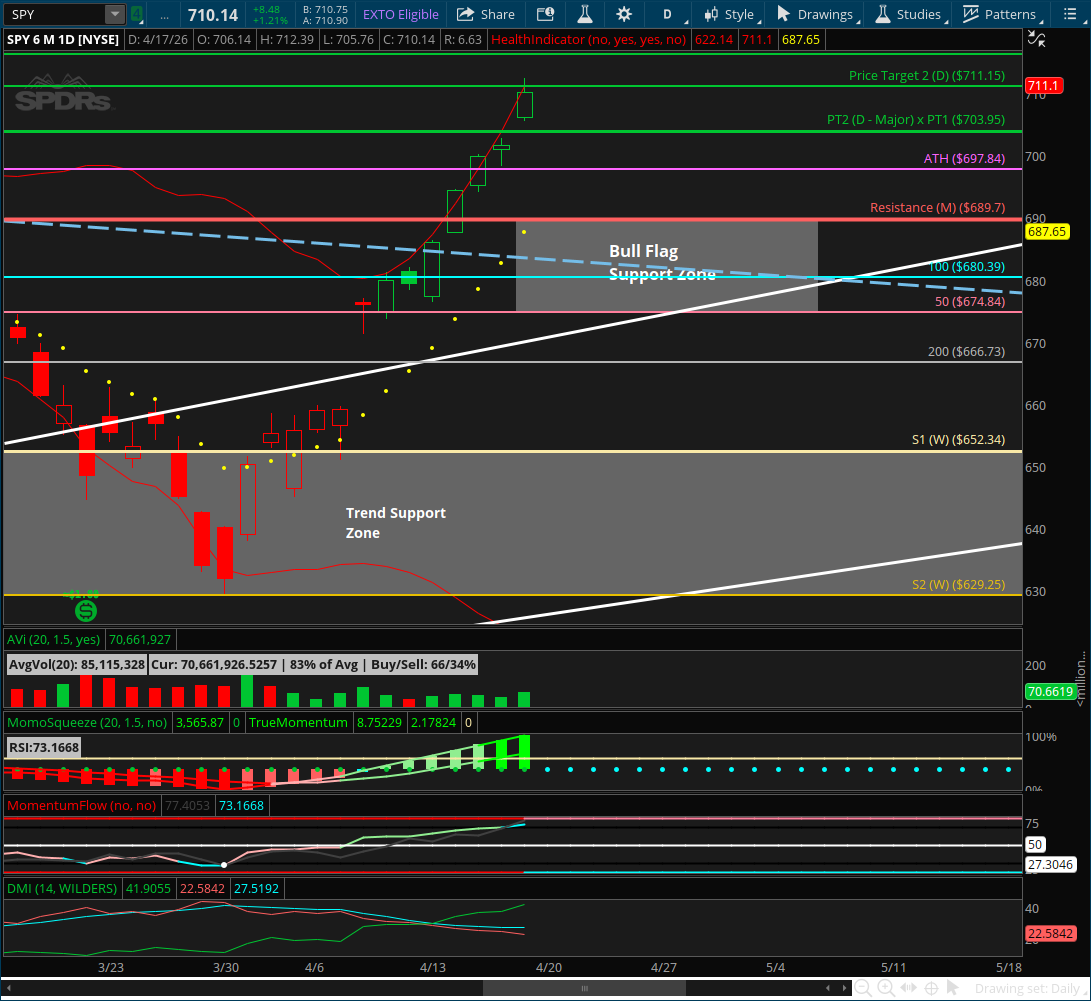Viewport: 1091px width, 1001px height.
Task: Click the Buy/Sell: 66/34% label
Action: tap(424, 664)
